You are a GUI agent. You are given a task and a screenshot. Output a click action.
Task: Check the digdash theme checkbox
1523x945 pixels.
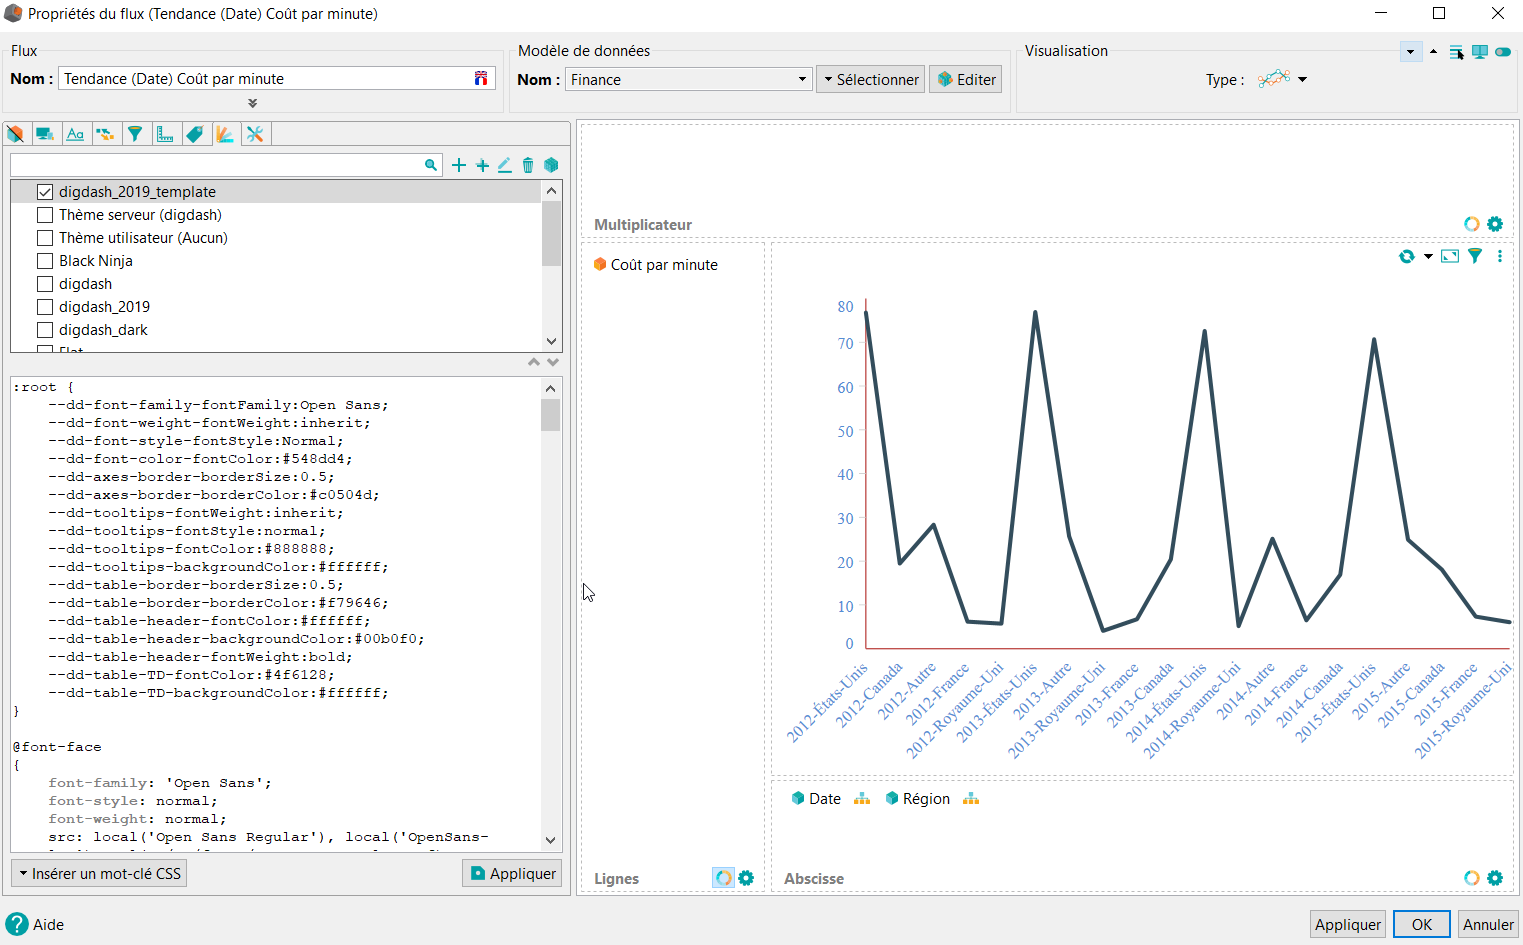[x=45, y=284]
